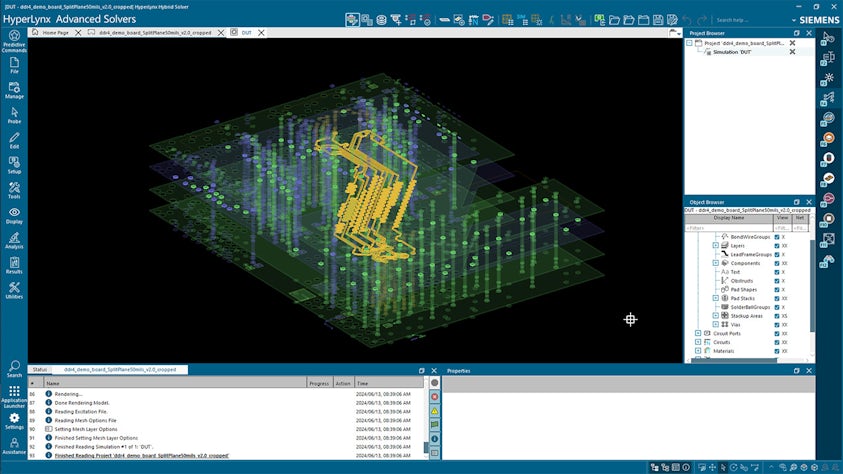Screen dimensions: 843x474
Task: Open the Analysis sidebar panel
Action: coord(14,240)
